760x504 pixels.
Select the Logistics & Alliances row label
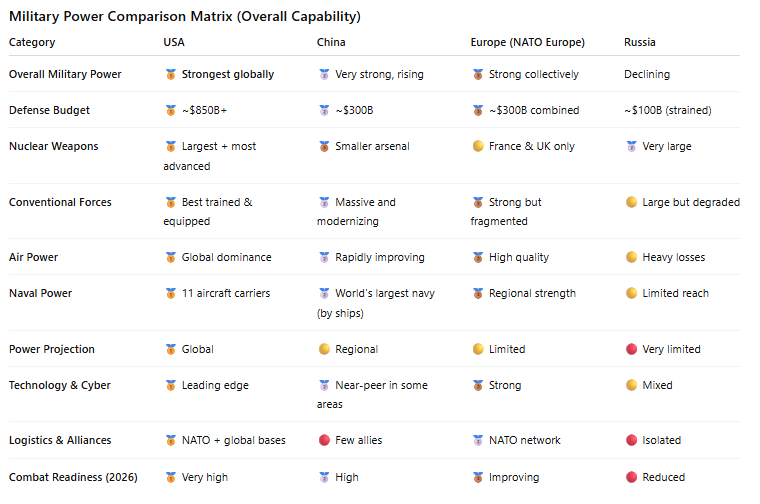pos(60,441)
